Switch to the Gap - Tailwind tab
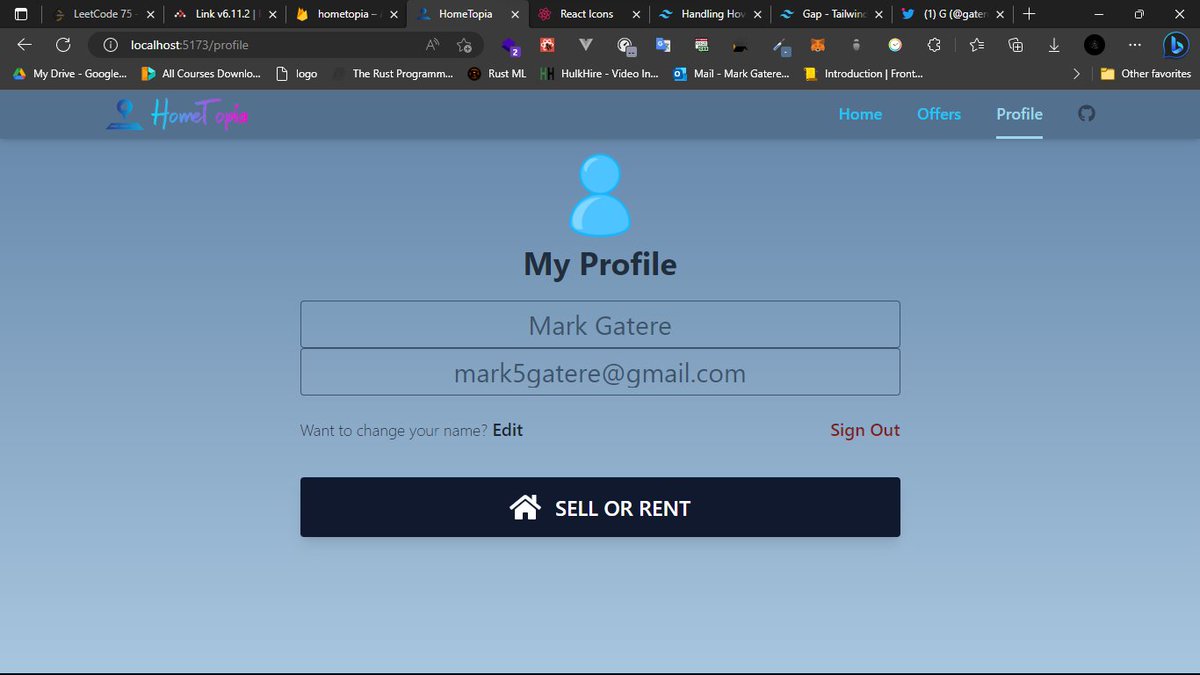This screenshot has height=675, width=1200. point(833,14)
